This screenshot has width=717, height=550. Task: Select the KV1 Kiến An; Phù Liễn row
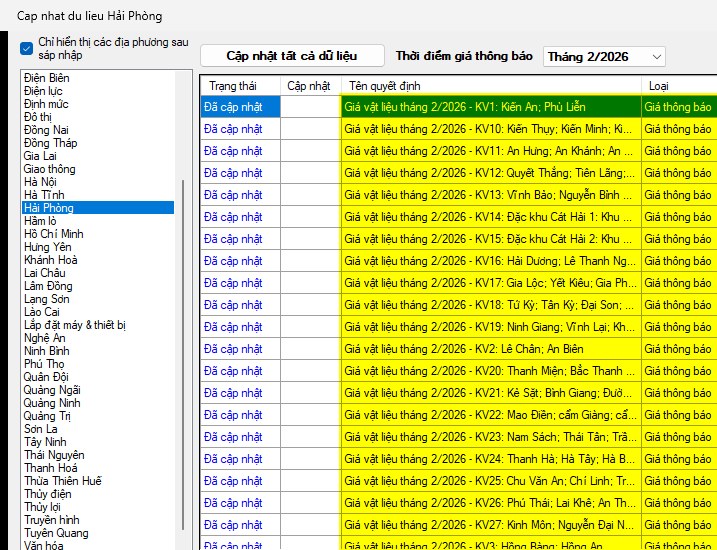(465, 107)
